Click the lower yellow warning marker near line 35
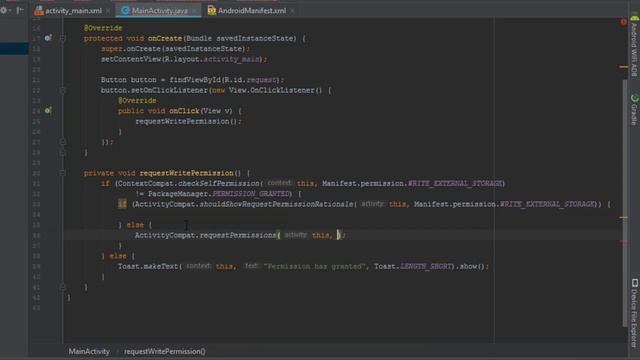This screenshot has width=640, height=360. [x=624, y=217]
